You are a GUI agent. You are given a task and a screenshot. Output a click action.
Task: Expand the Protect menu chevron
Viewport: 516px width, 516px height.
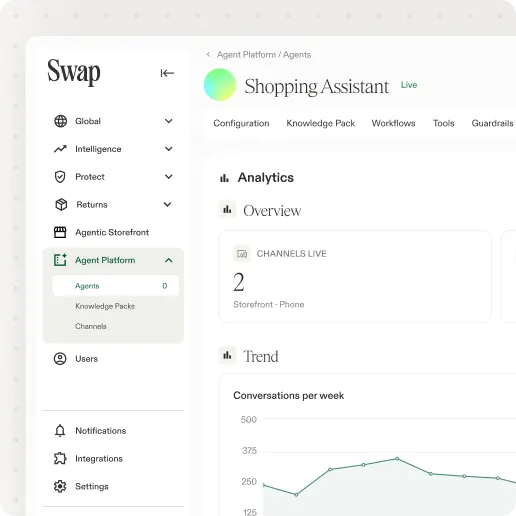point(169,177)
